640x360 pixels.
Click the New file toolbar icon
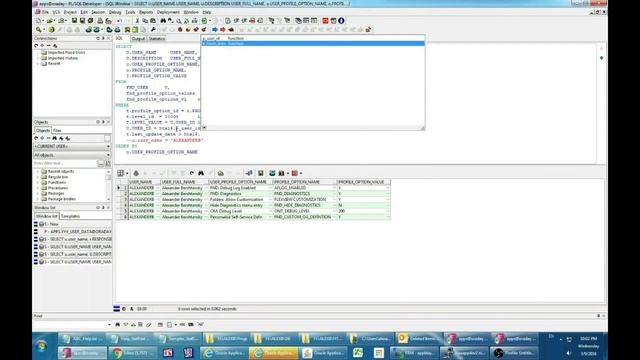[39, 20]
